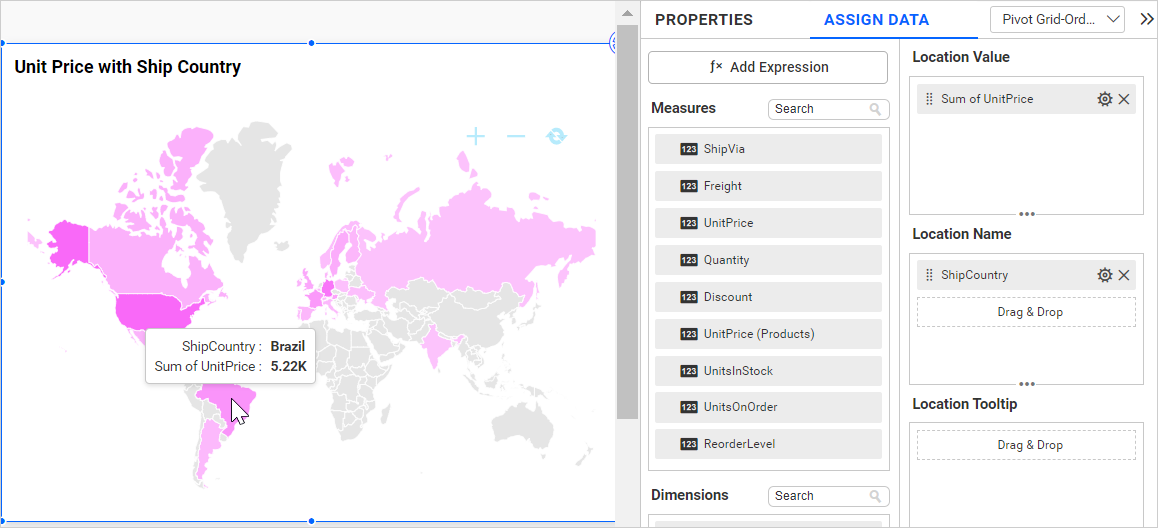Click the Dimensions search box
The image size is (1158, 528).
click(x=820, y=496)
